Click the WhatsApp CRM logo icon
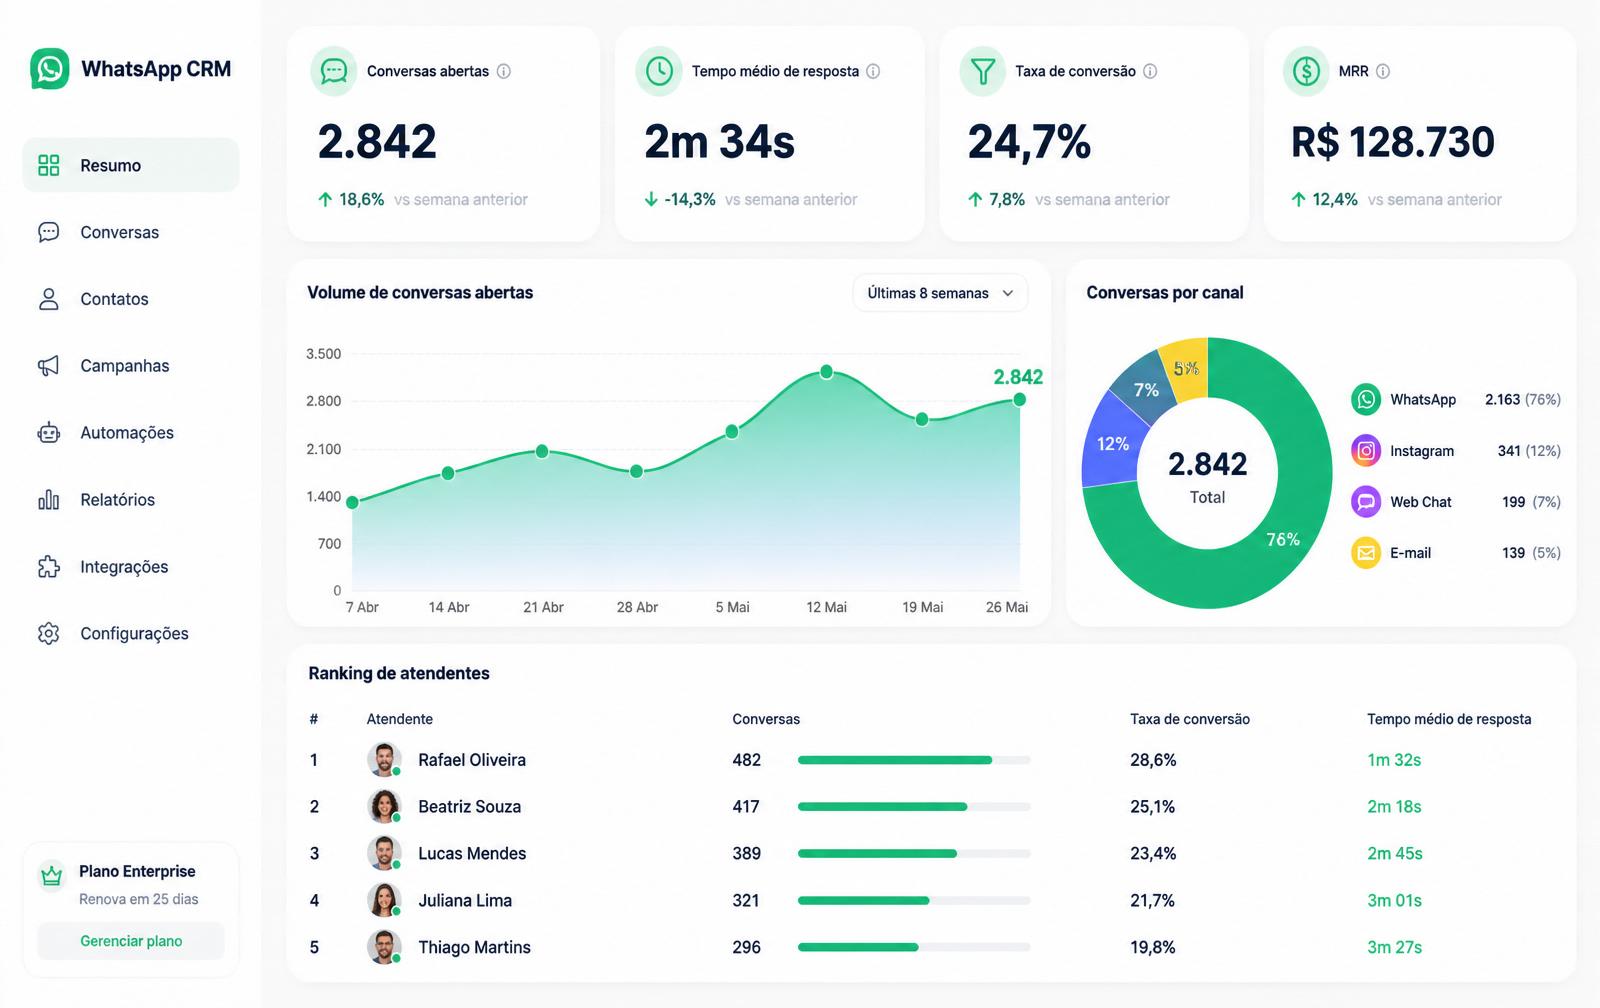1600x1008 pixels. [50, 69]
